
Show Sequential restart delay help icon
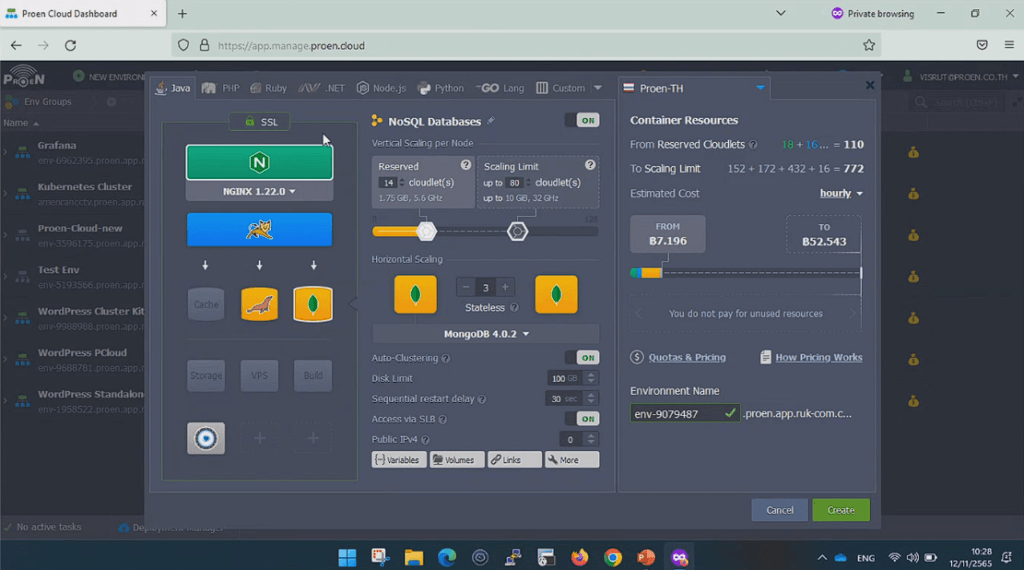[482, 399]
